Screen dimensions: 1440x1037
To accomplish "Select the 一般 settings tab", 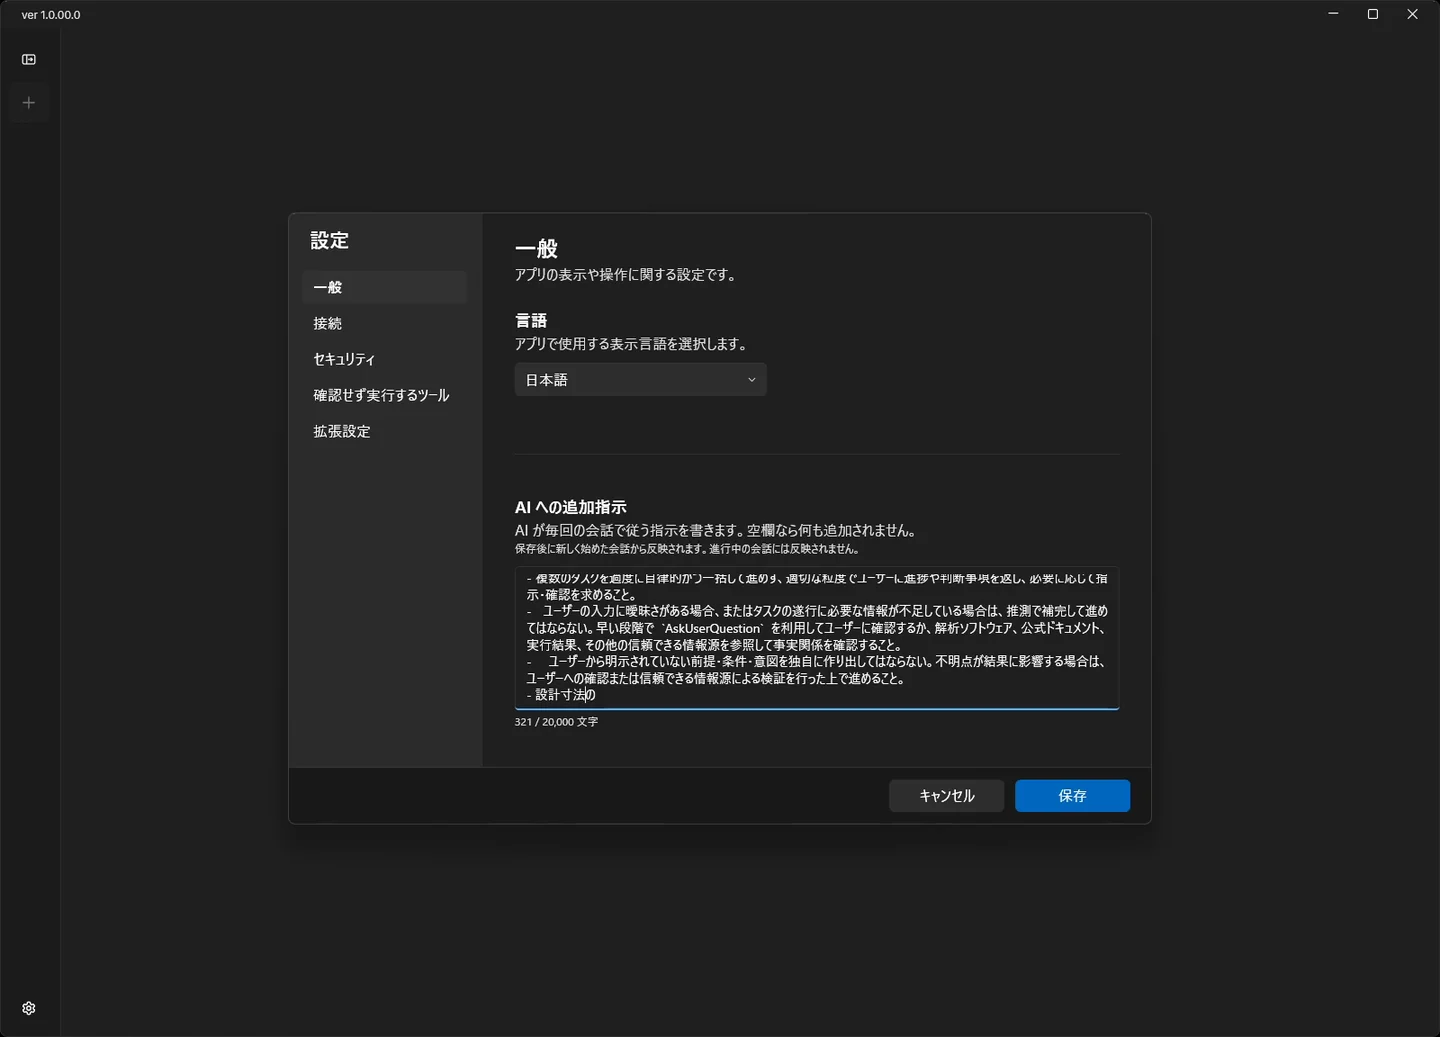I will (384, 287).
